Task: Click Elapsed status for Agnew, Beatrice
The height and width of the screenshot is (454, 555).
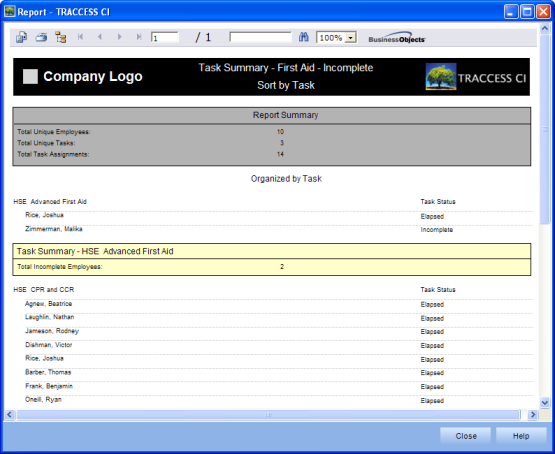Action: 432,304
